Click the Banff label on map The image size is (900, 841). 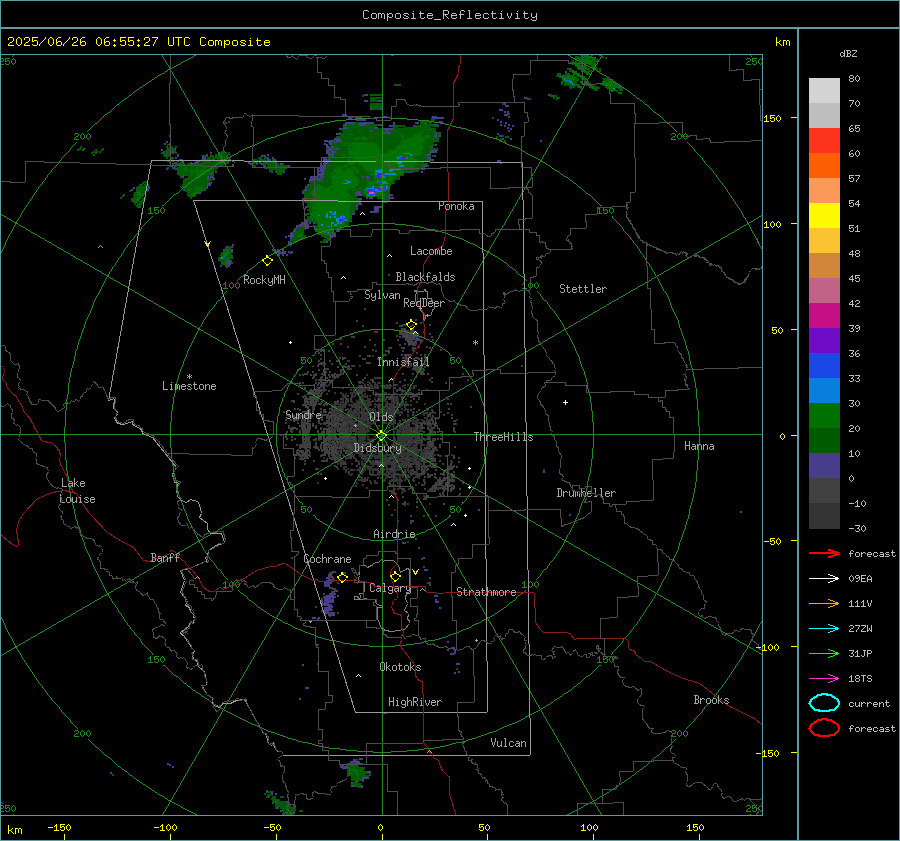click(x=165, y=557)
